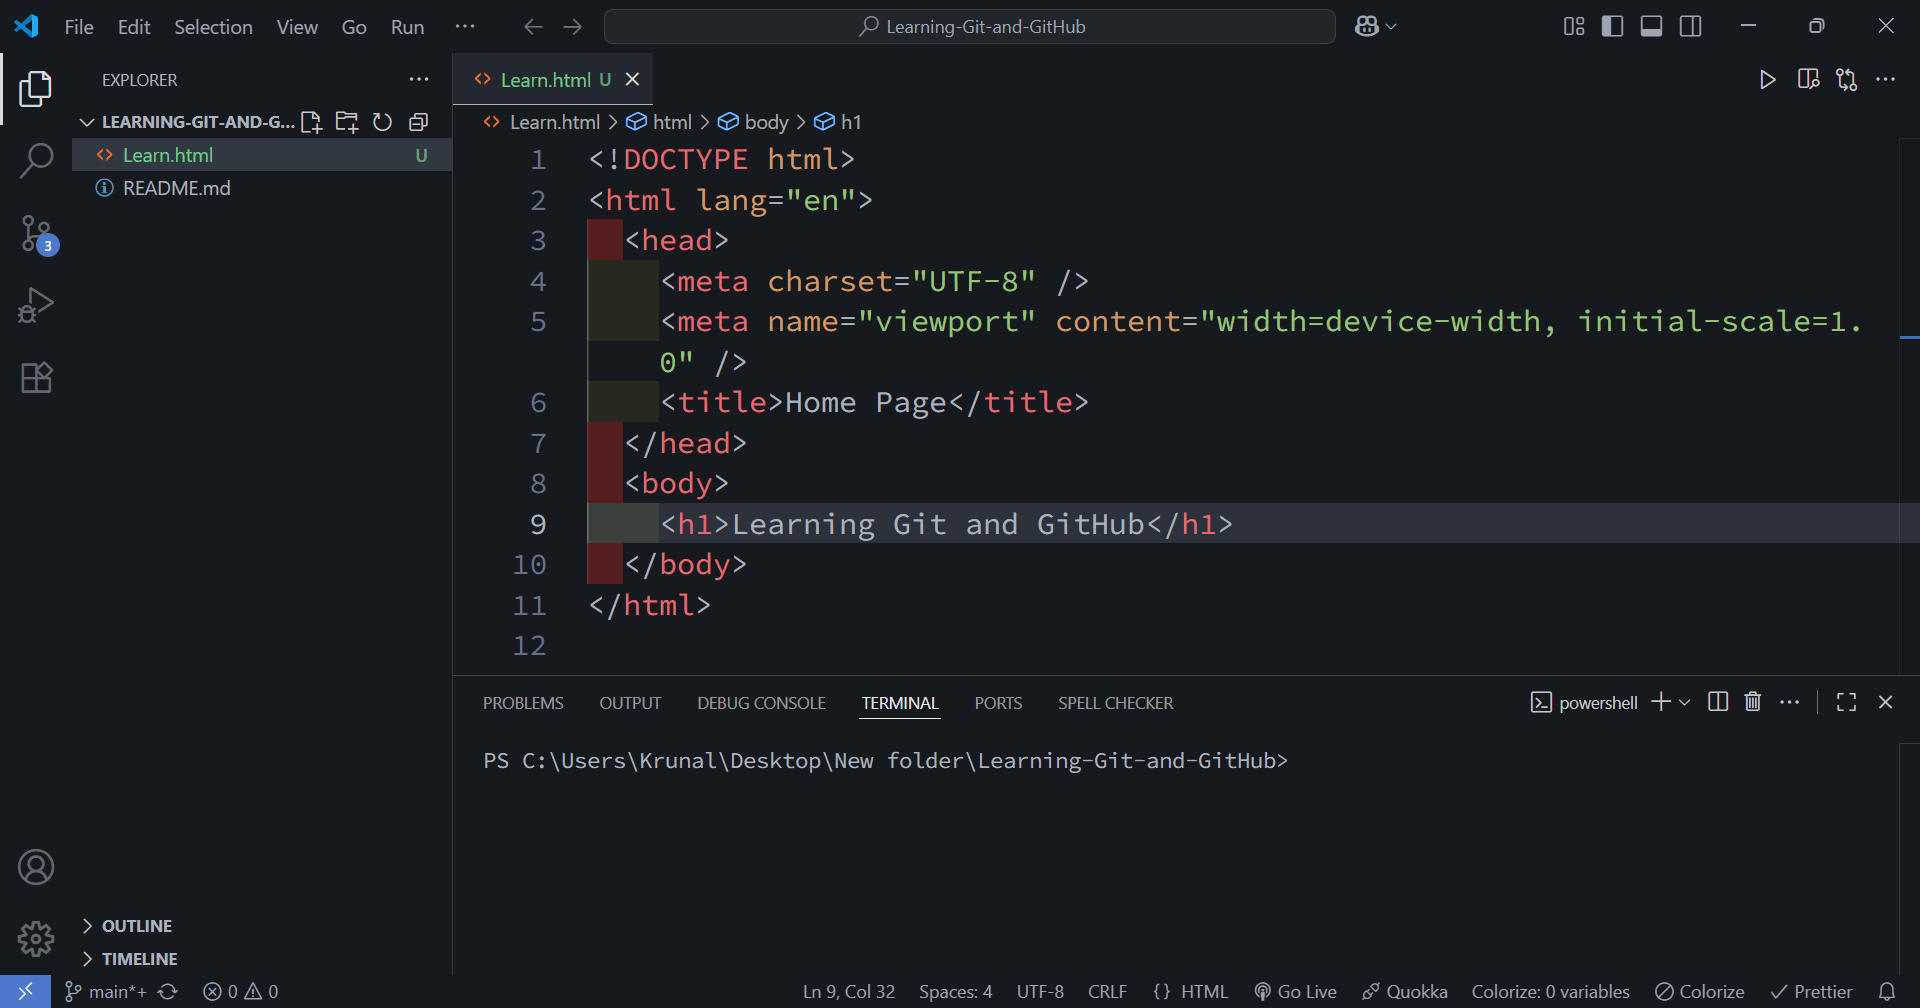Open the Extensions view

point(36,377)
